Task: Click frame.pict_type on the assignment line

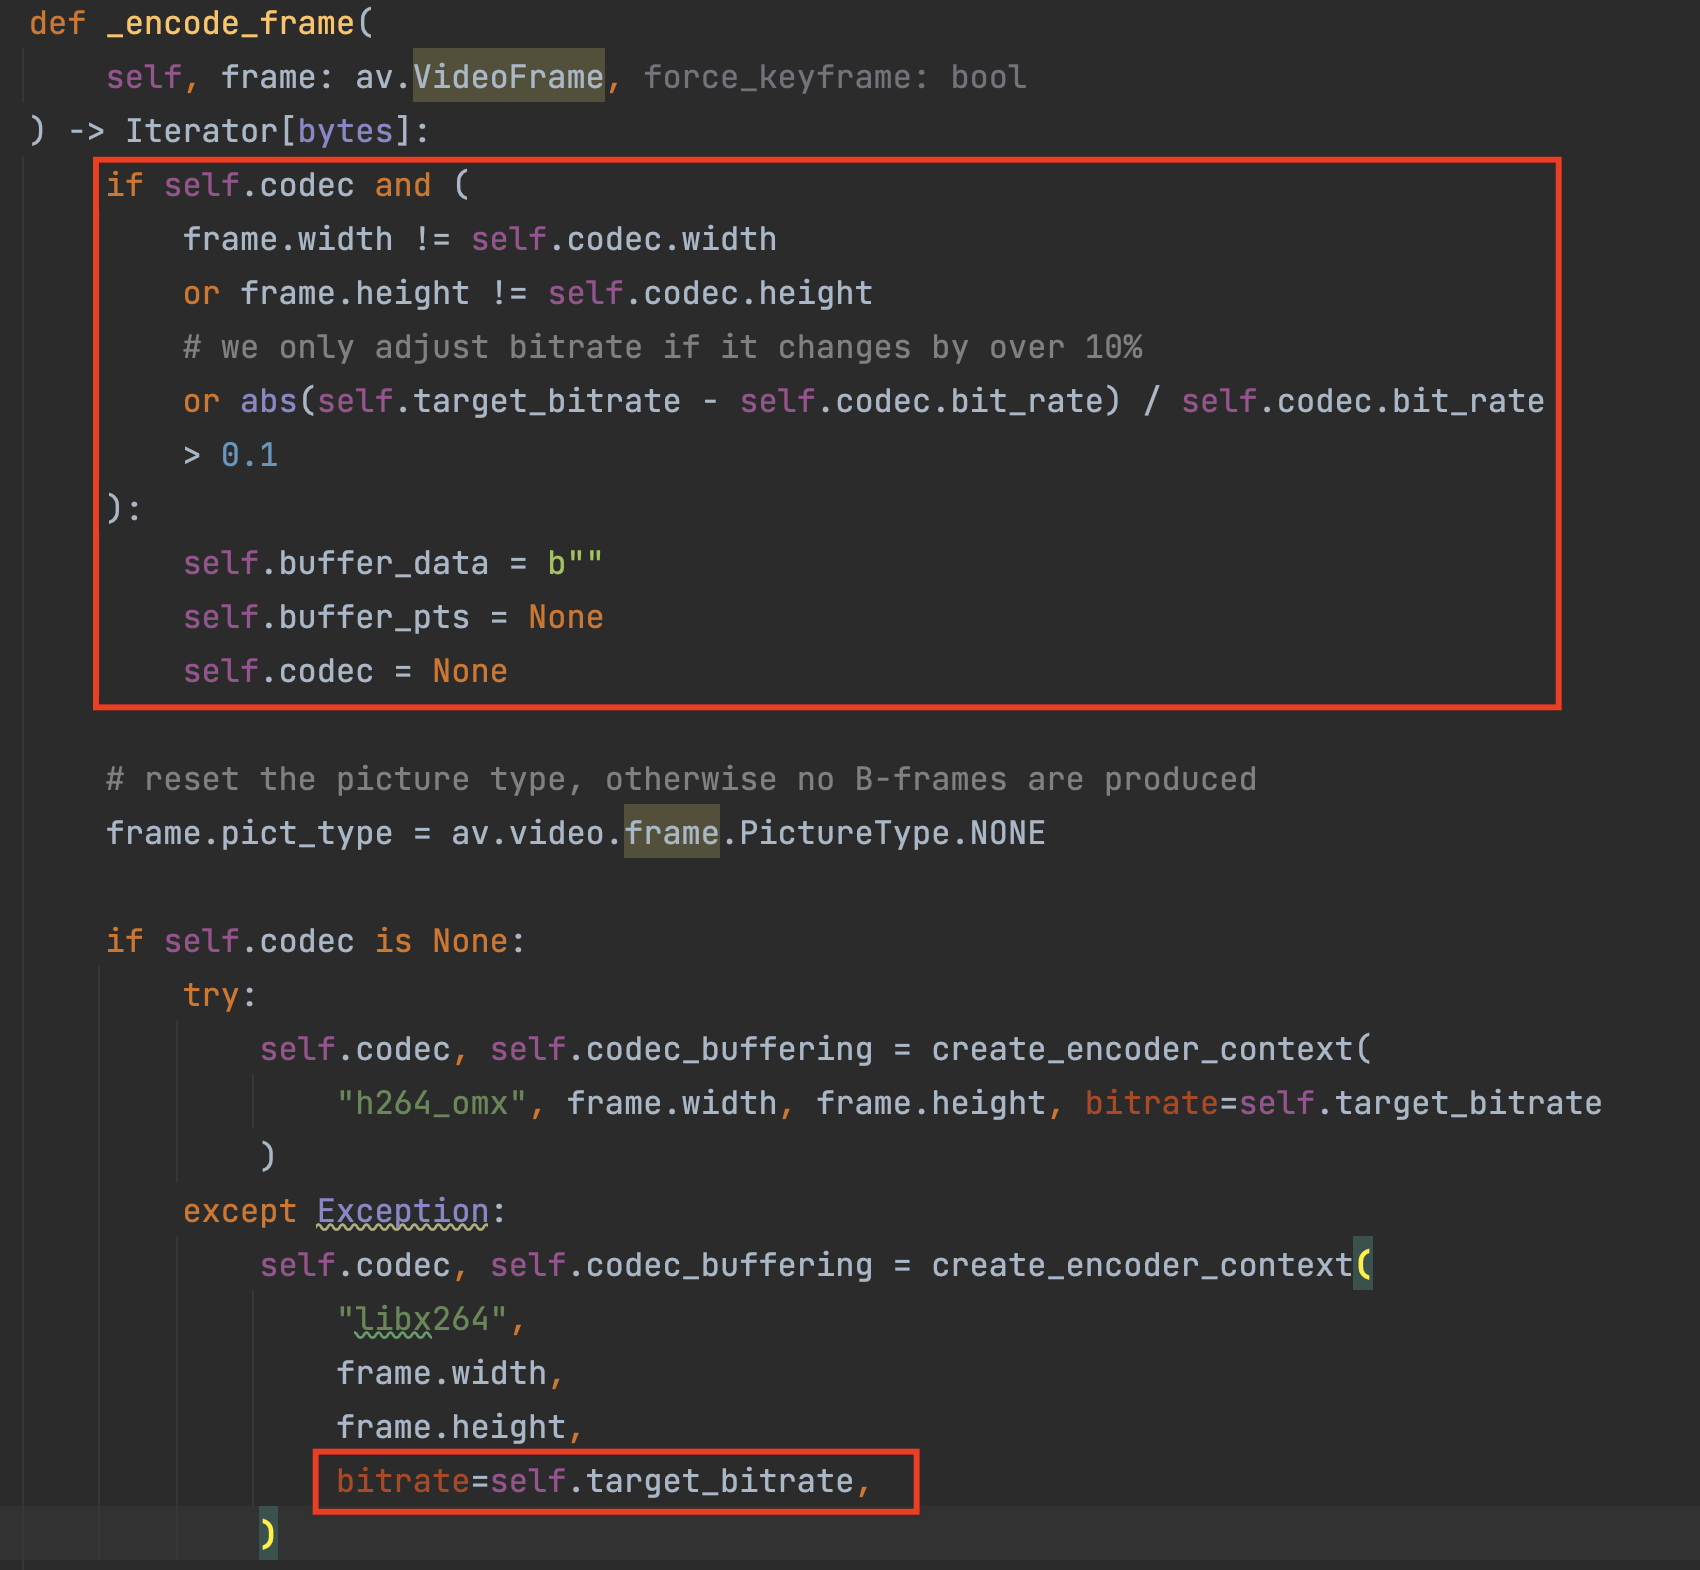Action: pyautogui.click(x=249, y=833)
